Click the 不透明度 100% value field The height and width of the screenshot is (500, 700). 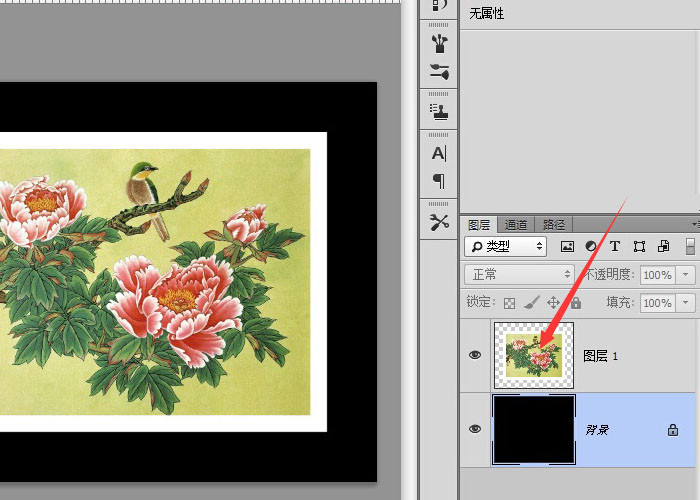coord(658,275)
